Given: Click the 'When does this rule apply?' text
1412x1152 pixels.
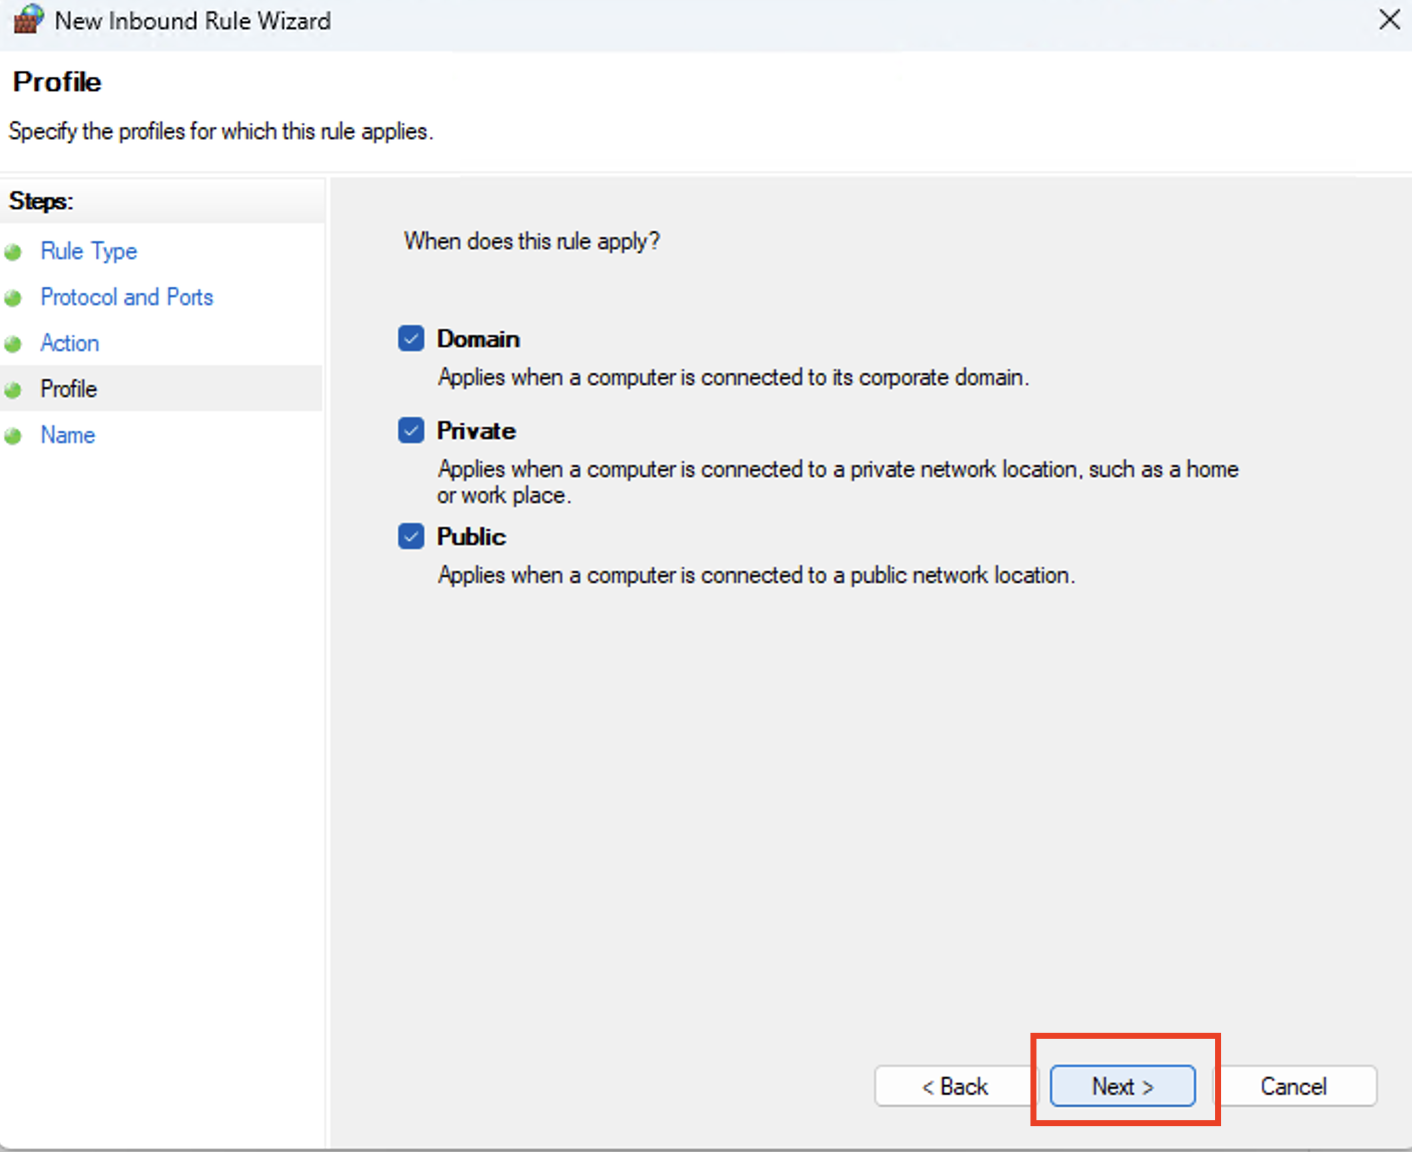Looking at the screenshot, I should pyautogui.click(x=531, y=241).
